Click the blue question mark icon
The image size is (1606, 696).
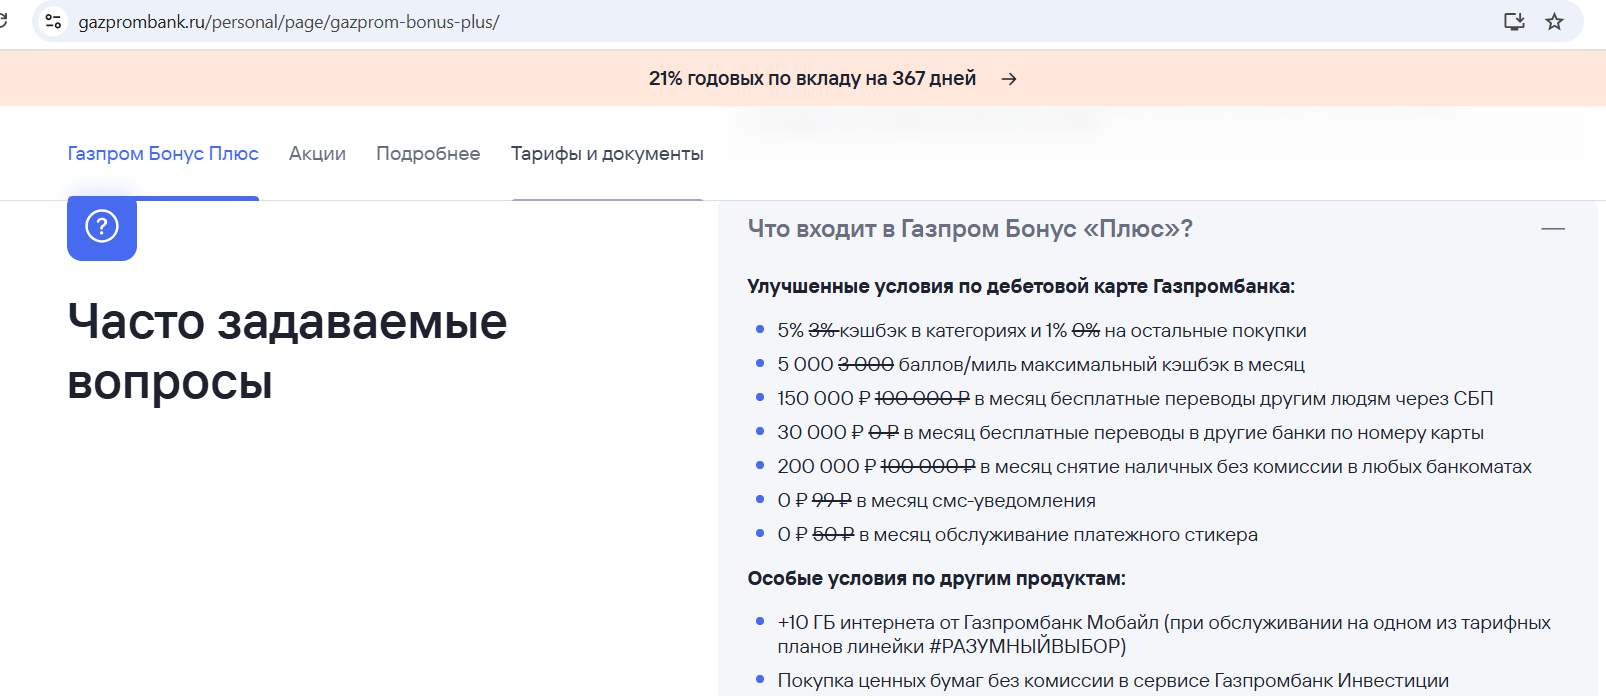point(102,227)
